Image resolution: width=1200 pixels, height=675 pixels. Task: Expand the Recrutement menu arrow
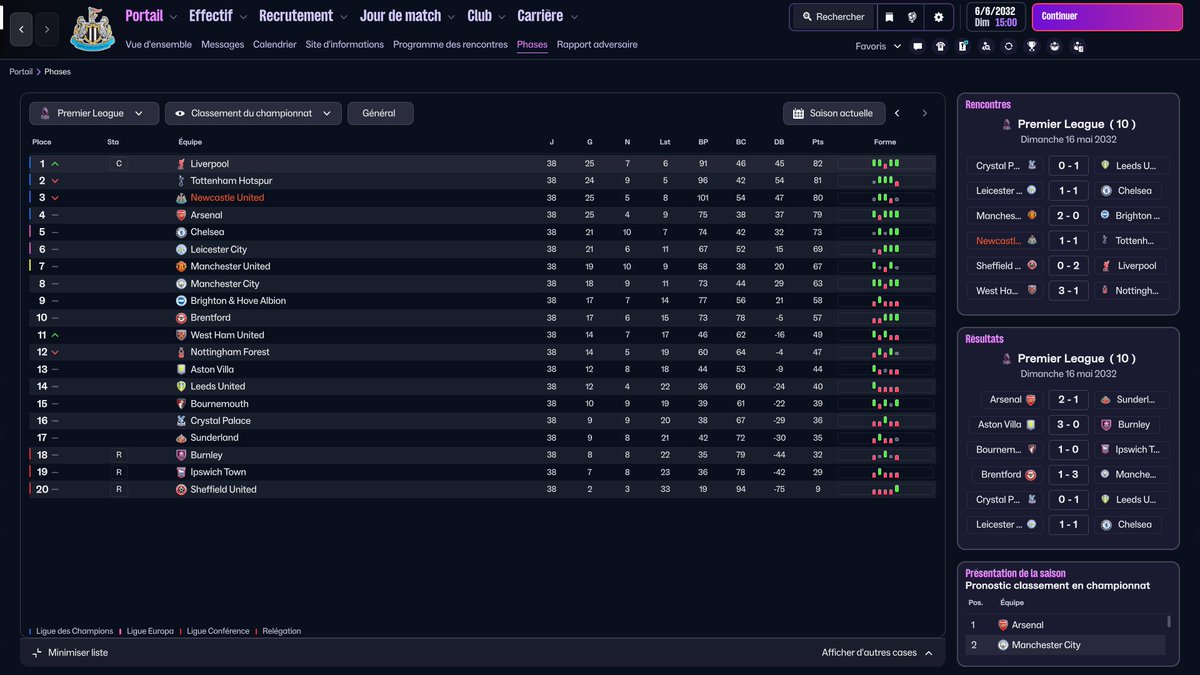pyautogui.click(x=344, y=17)
